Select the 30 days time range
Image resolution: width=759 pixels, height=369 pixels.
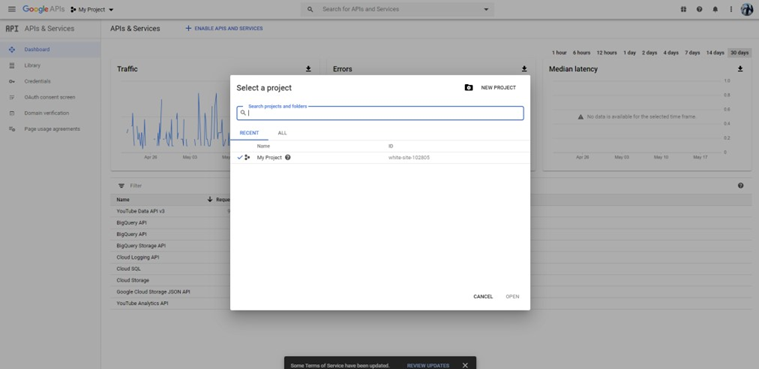(739, 53)
